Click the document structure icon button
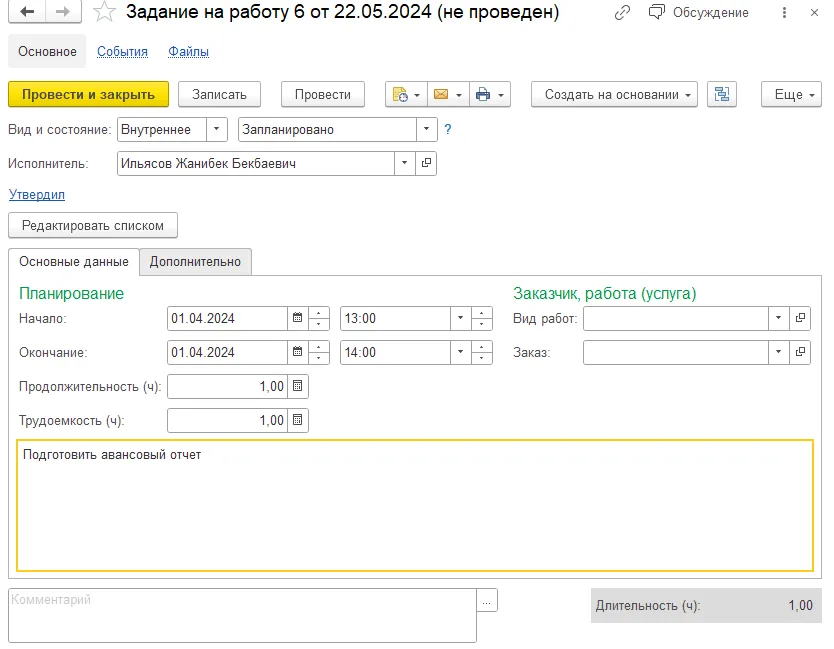The width and height of the screenshot is (834, 649). pyautogui.click(x=722, y=95)
